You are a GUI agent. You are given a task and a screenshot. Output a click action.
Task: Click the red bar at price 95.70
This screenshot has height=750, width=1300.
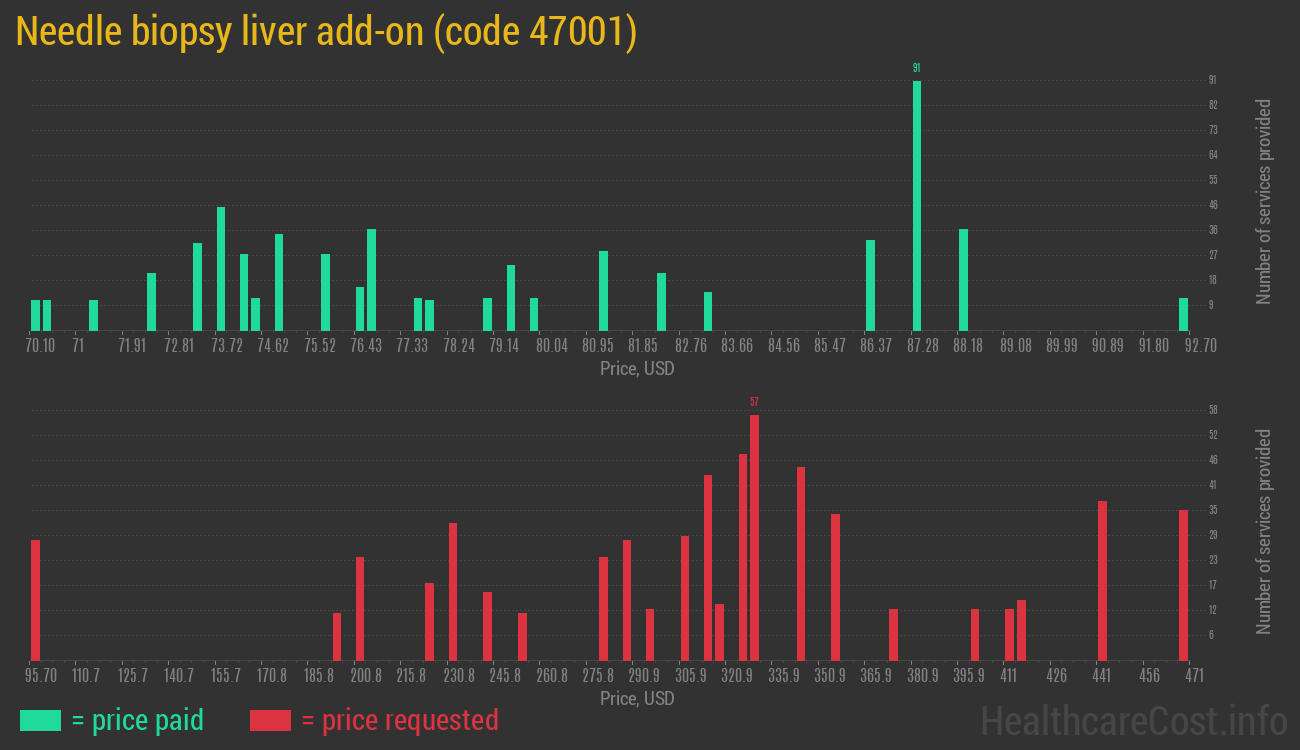[36, 600]
